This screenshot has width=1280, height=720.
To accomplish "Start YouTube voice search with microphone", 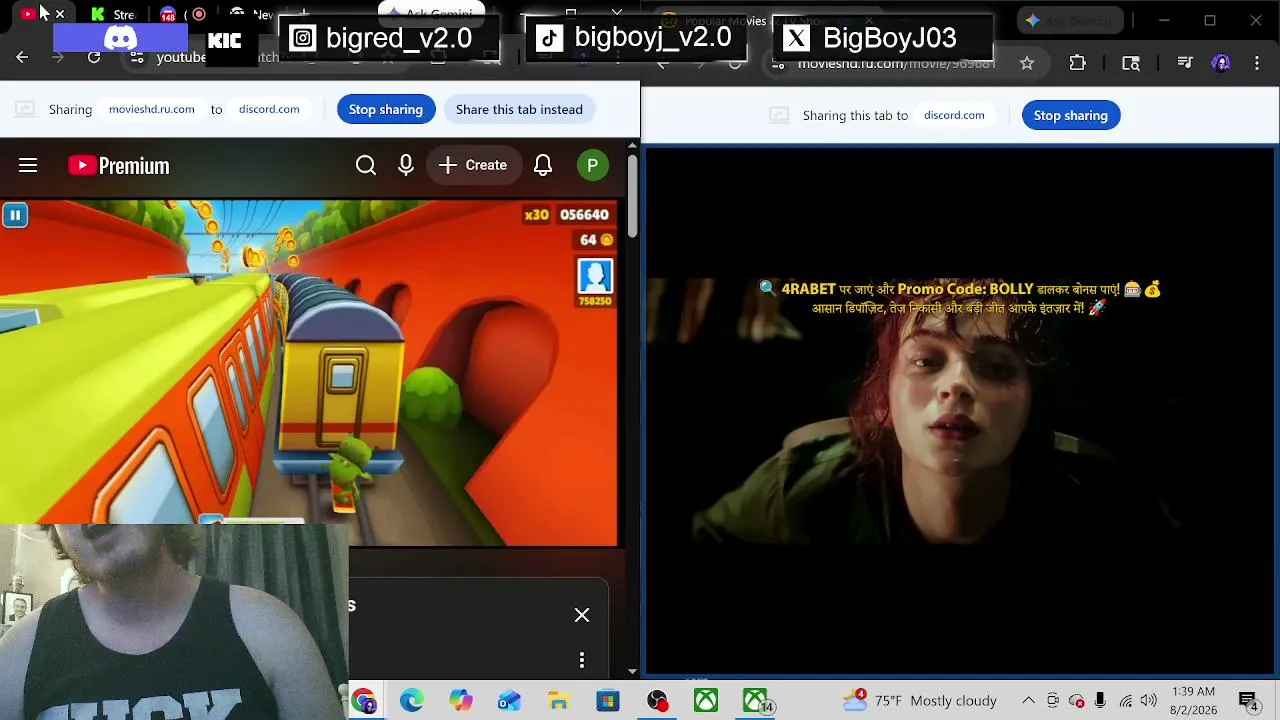I will (x=406, y=165).
